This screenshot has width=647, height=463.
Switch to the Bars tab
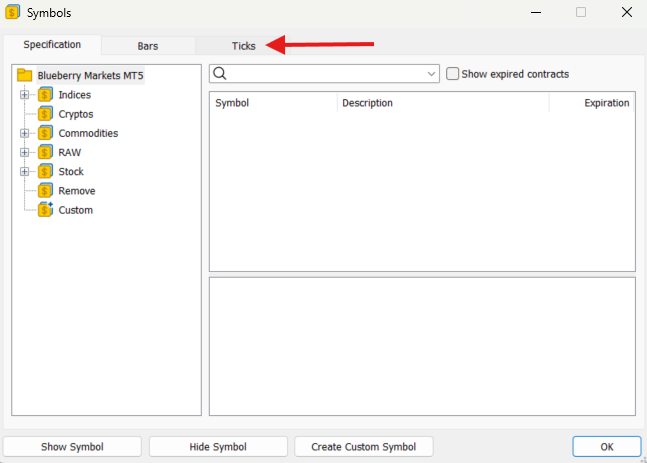pos(148,46)
